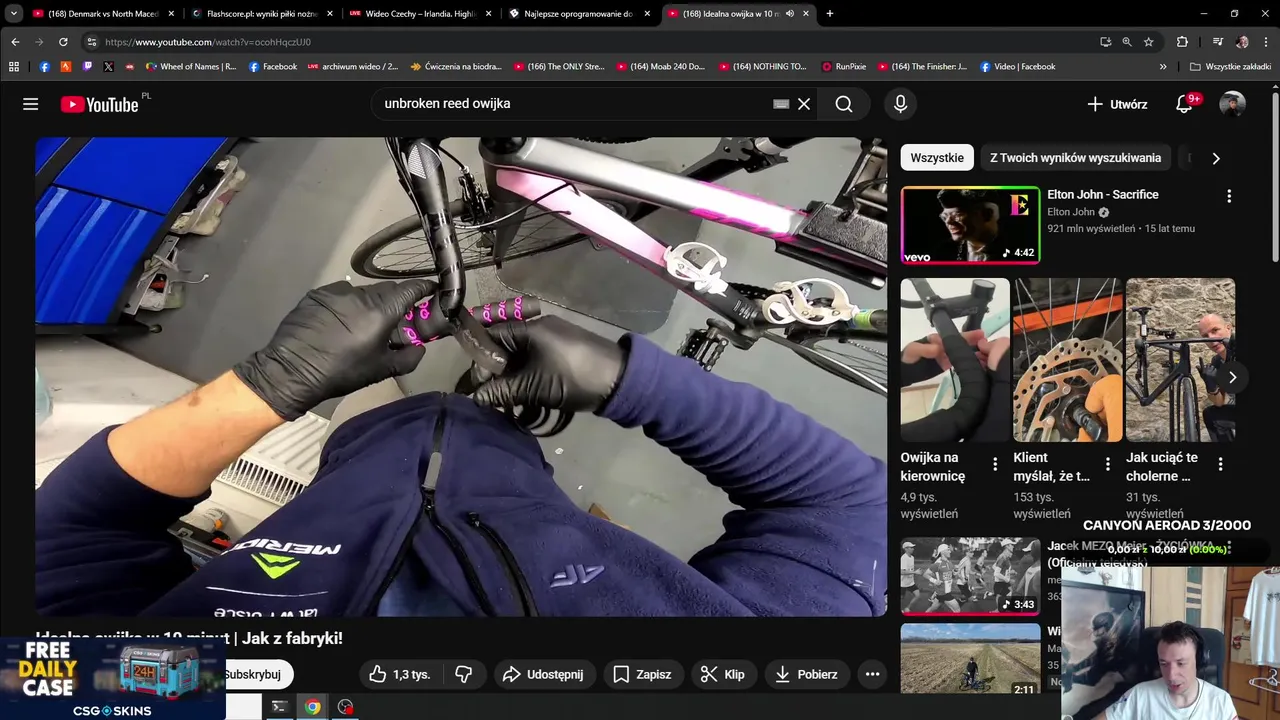Image resolution: width=1280 pixels, height=720 pixels.
Task: Open options for 'Jak uciąć te cholerne' short
Action: (1220, 464)
